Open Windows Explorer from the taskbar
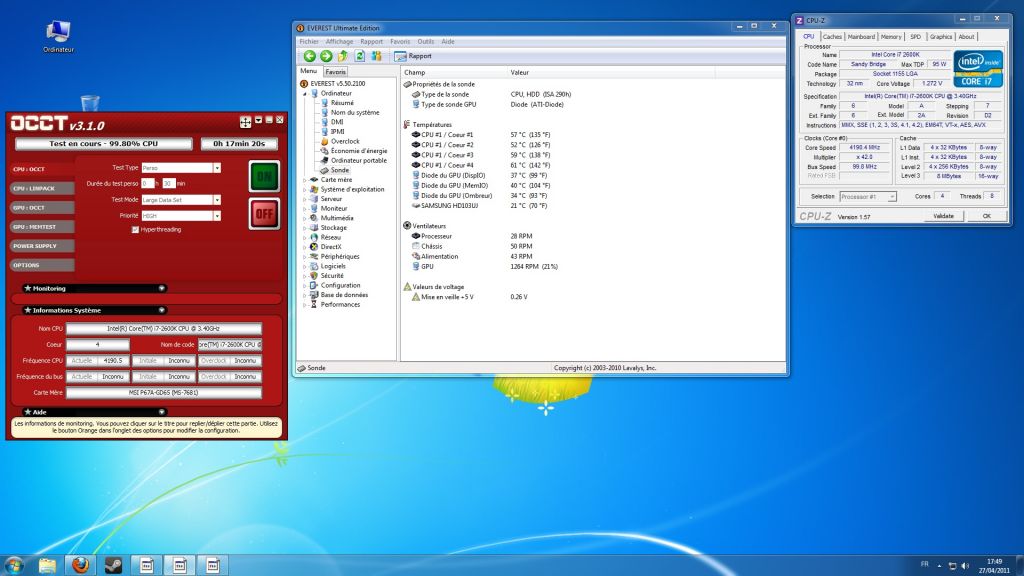The width and height of the screenshot is (1024, 576). [47, 565]
